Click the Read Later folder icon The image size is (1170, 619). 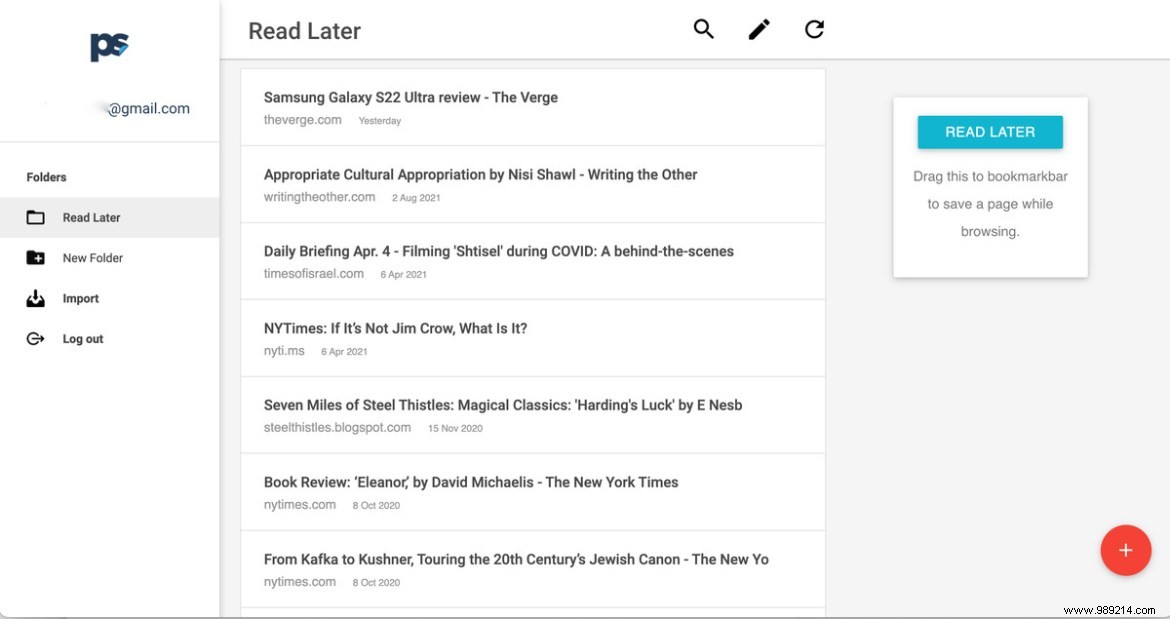[x=33, y=216]
